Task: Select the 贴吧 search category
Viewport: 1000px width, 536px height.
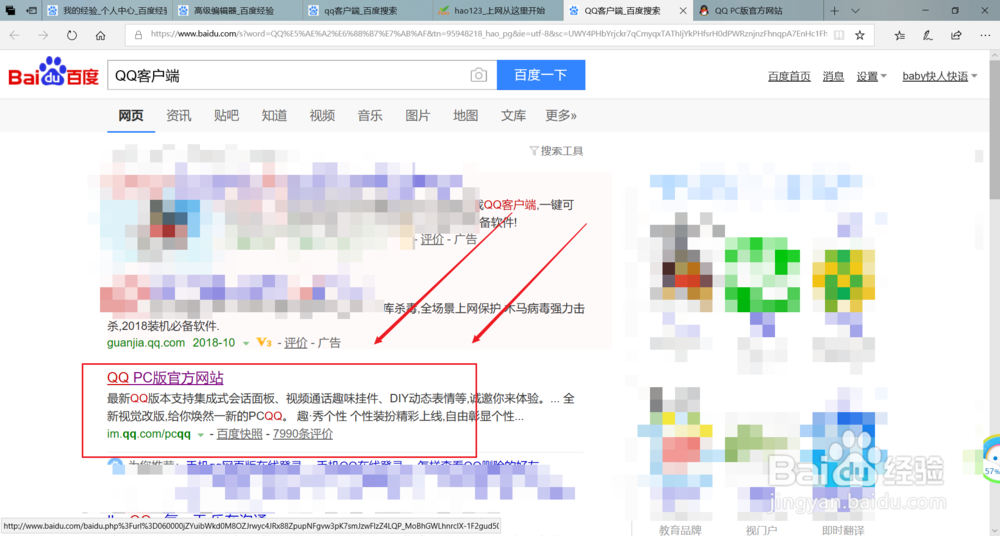Action: (226, 115)
